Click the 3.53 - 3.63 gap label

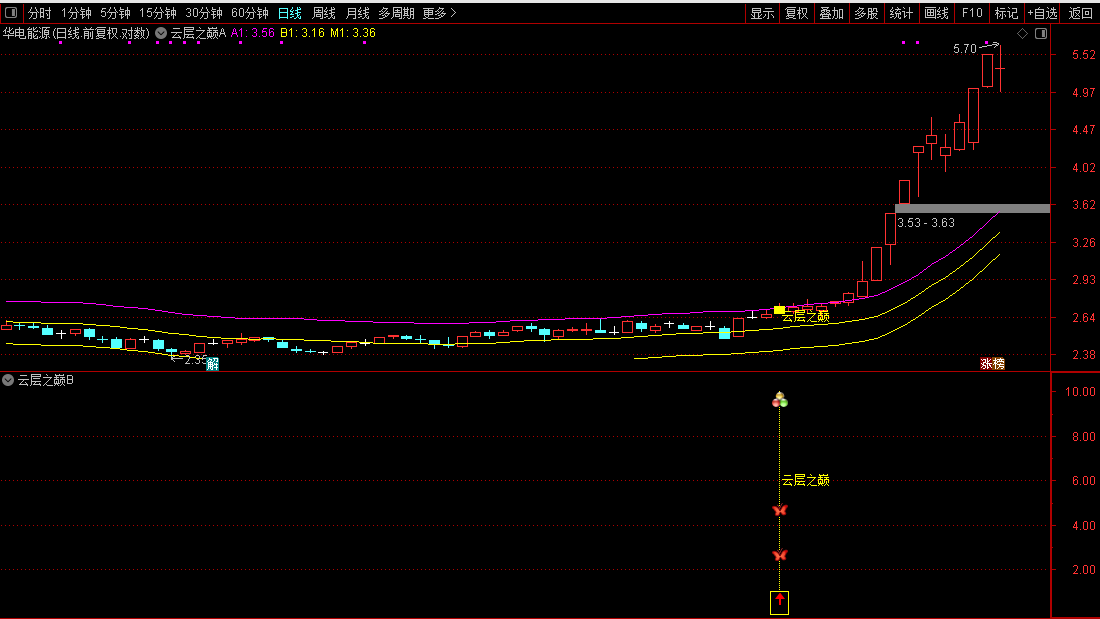(x=926, y=222)
